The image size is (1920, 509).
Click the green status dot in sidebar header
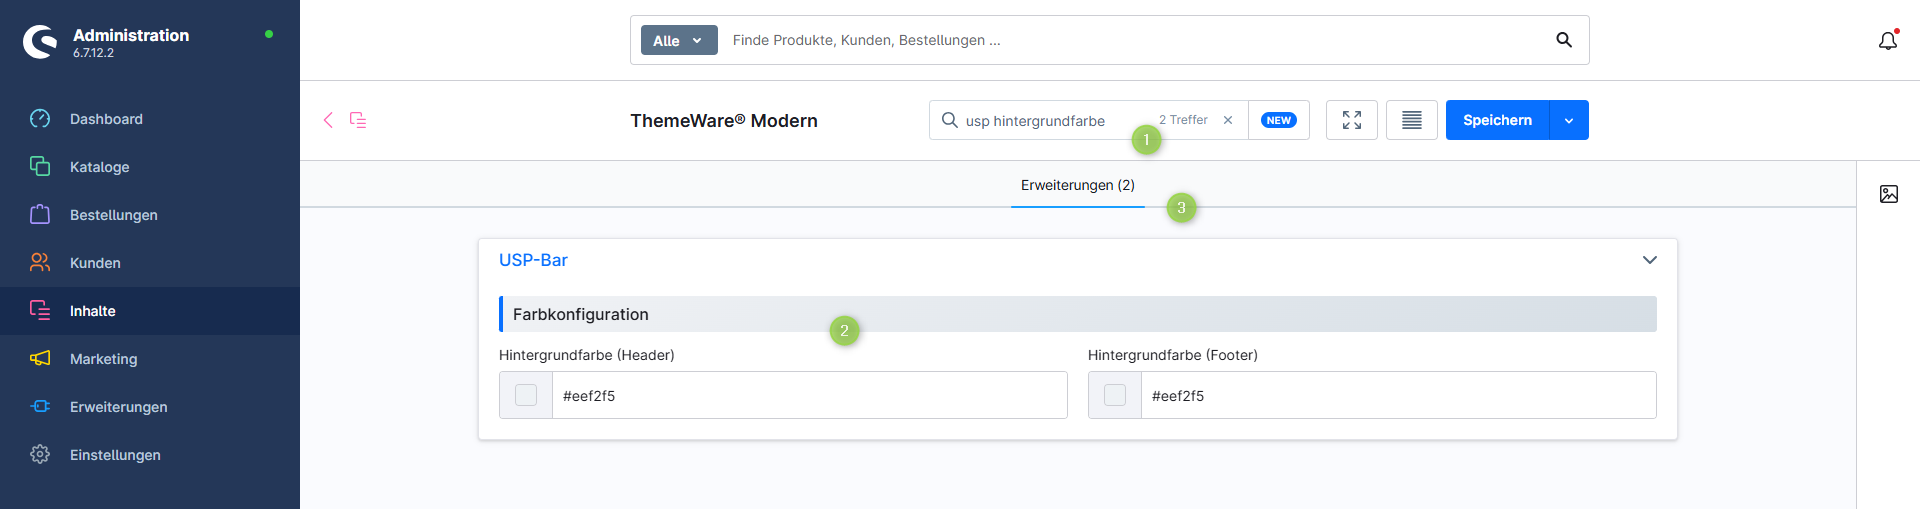[x=269, y=34]
